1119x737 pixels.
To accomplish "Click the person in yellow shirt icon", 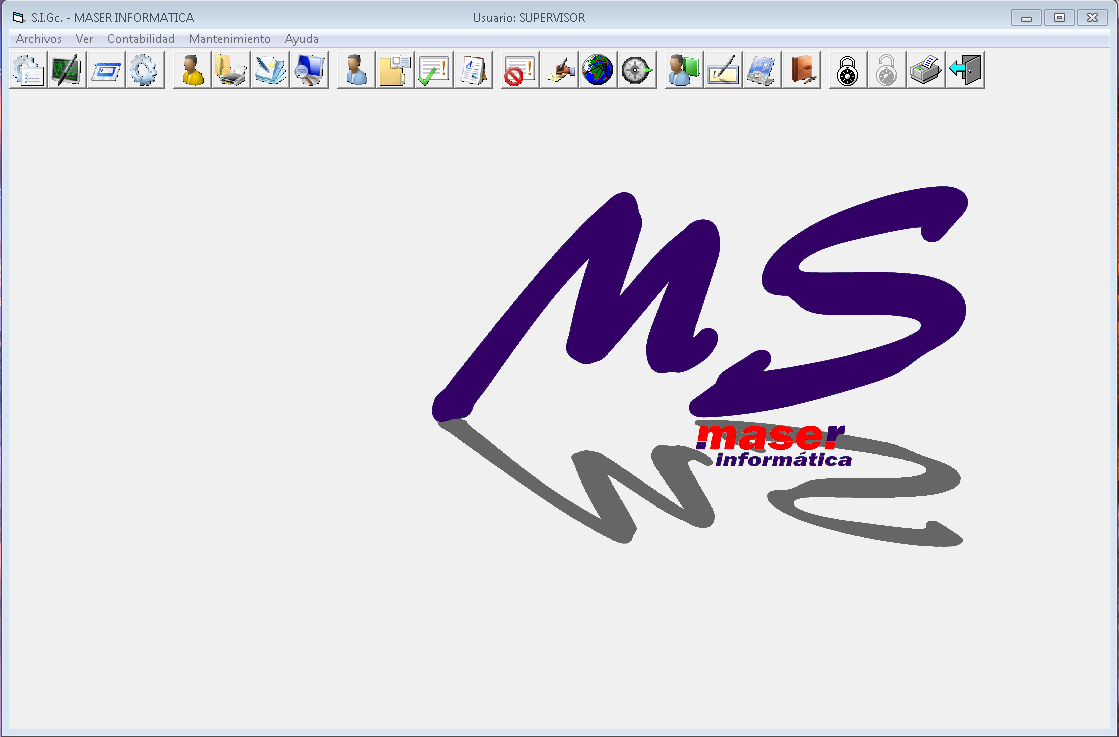I will 192,70.
